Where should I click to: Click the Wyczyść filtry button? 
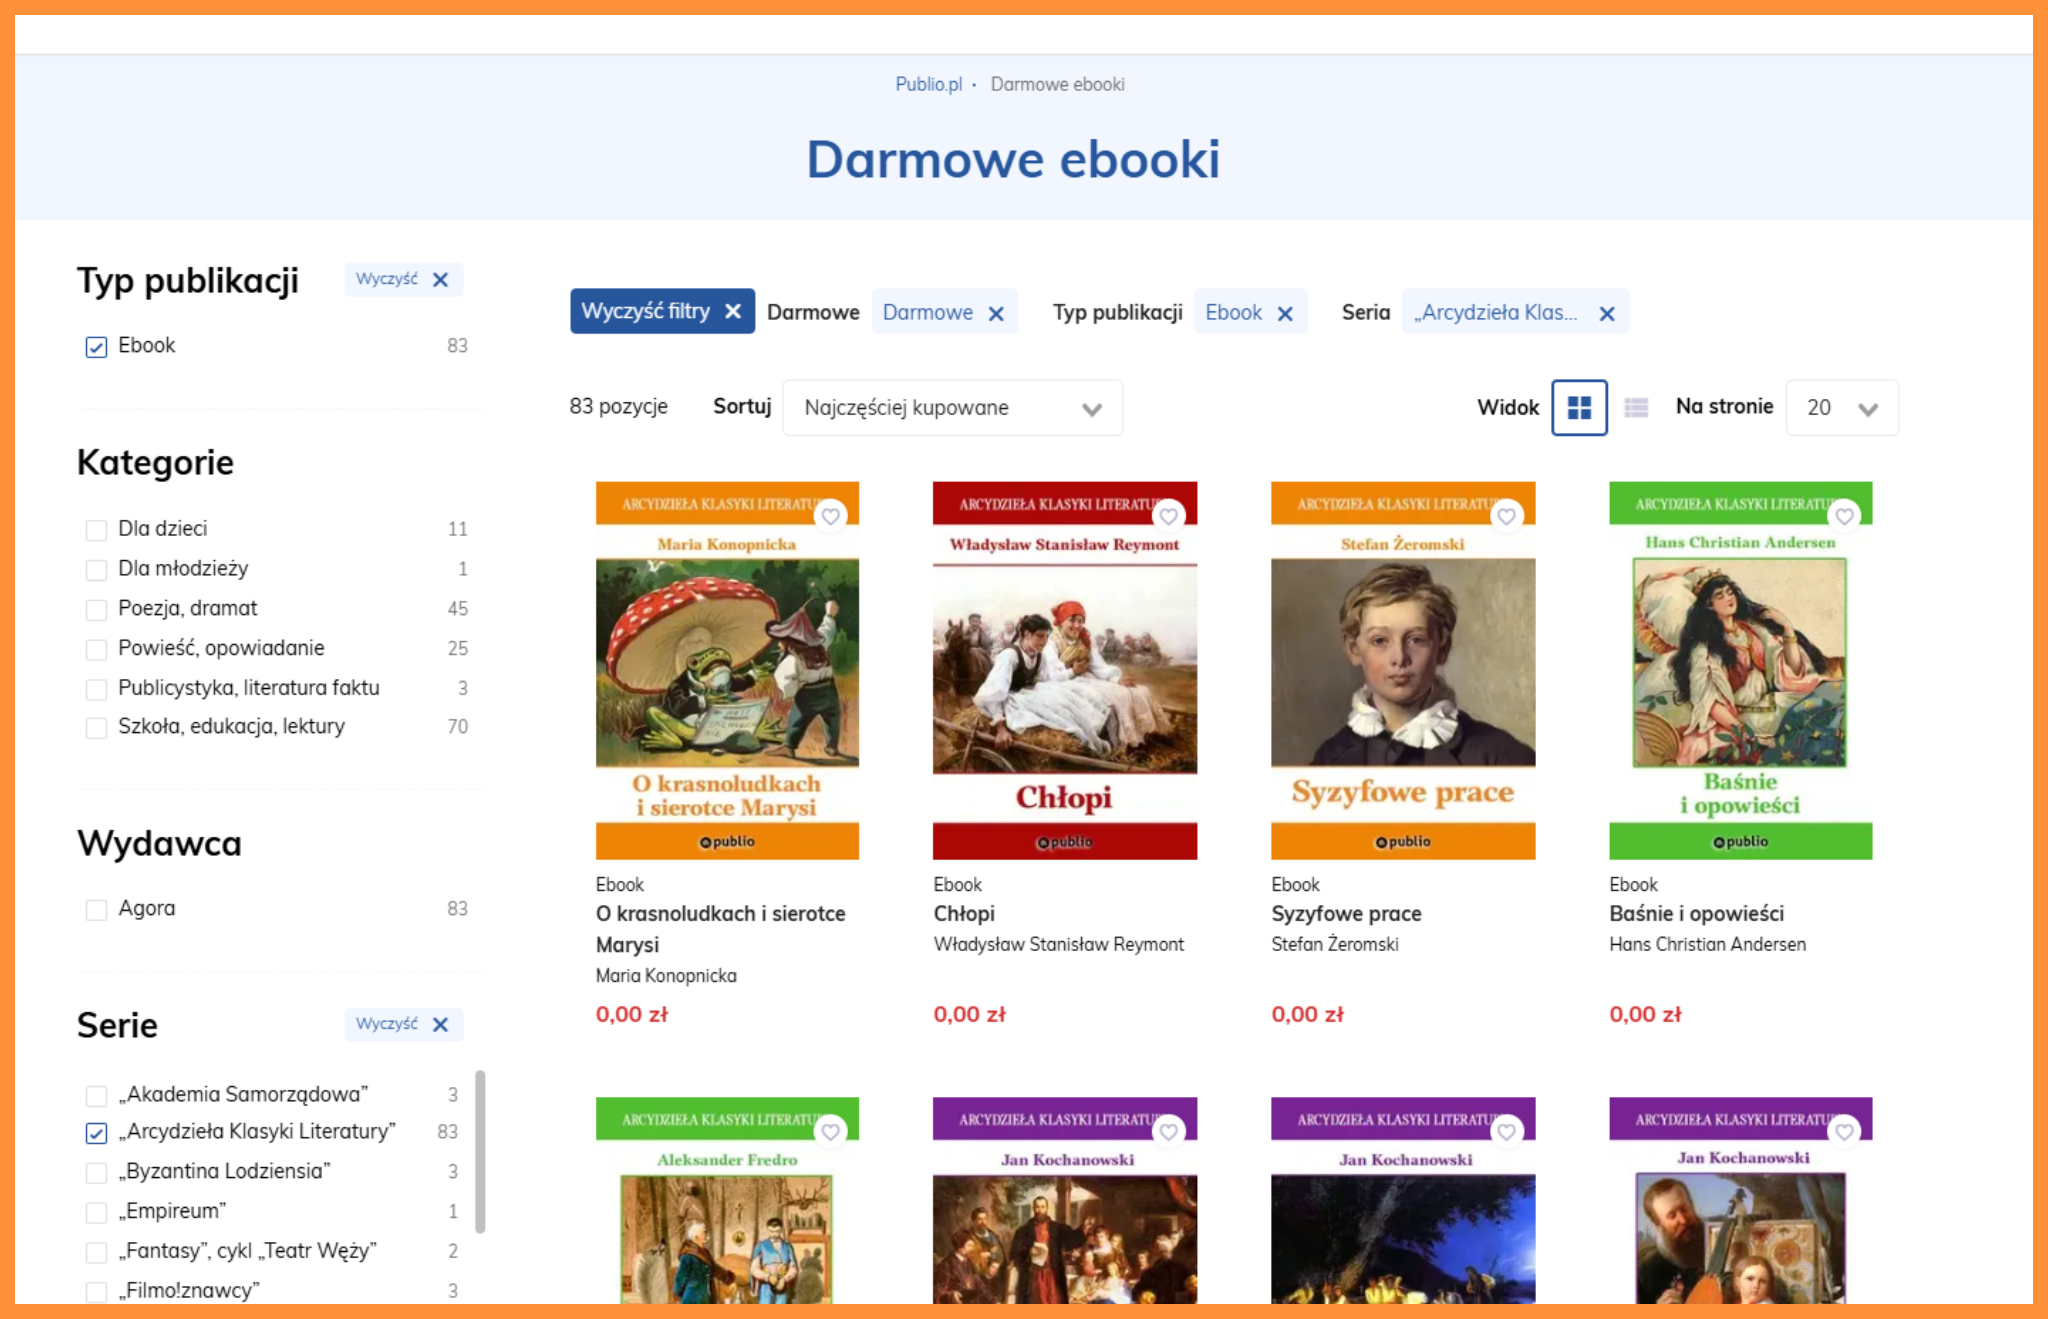(x=662, y=311)
